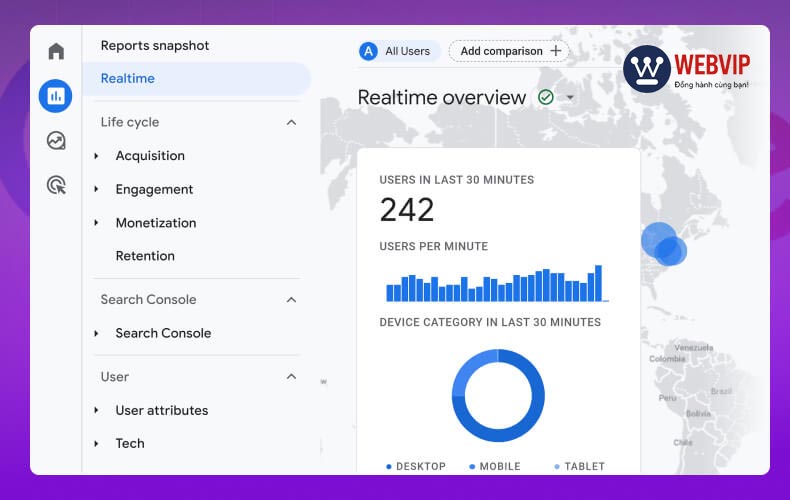The height and width of the screenshot is (500, 790).
Task: Click the Home icon in left rail
Action: coord(56,51)
